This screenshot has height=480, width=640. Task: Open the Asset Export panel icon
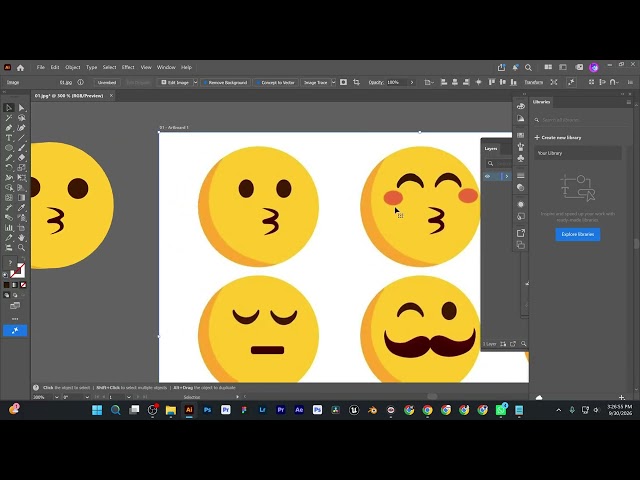tap(521, 233)
